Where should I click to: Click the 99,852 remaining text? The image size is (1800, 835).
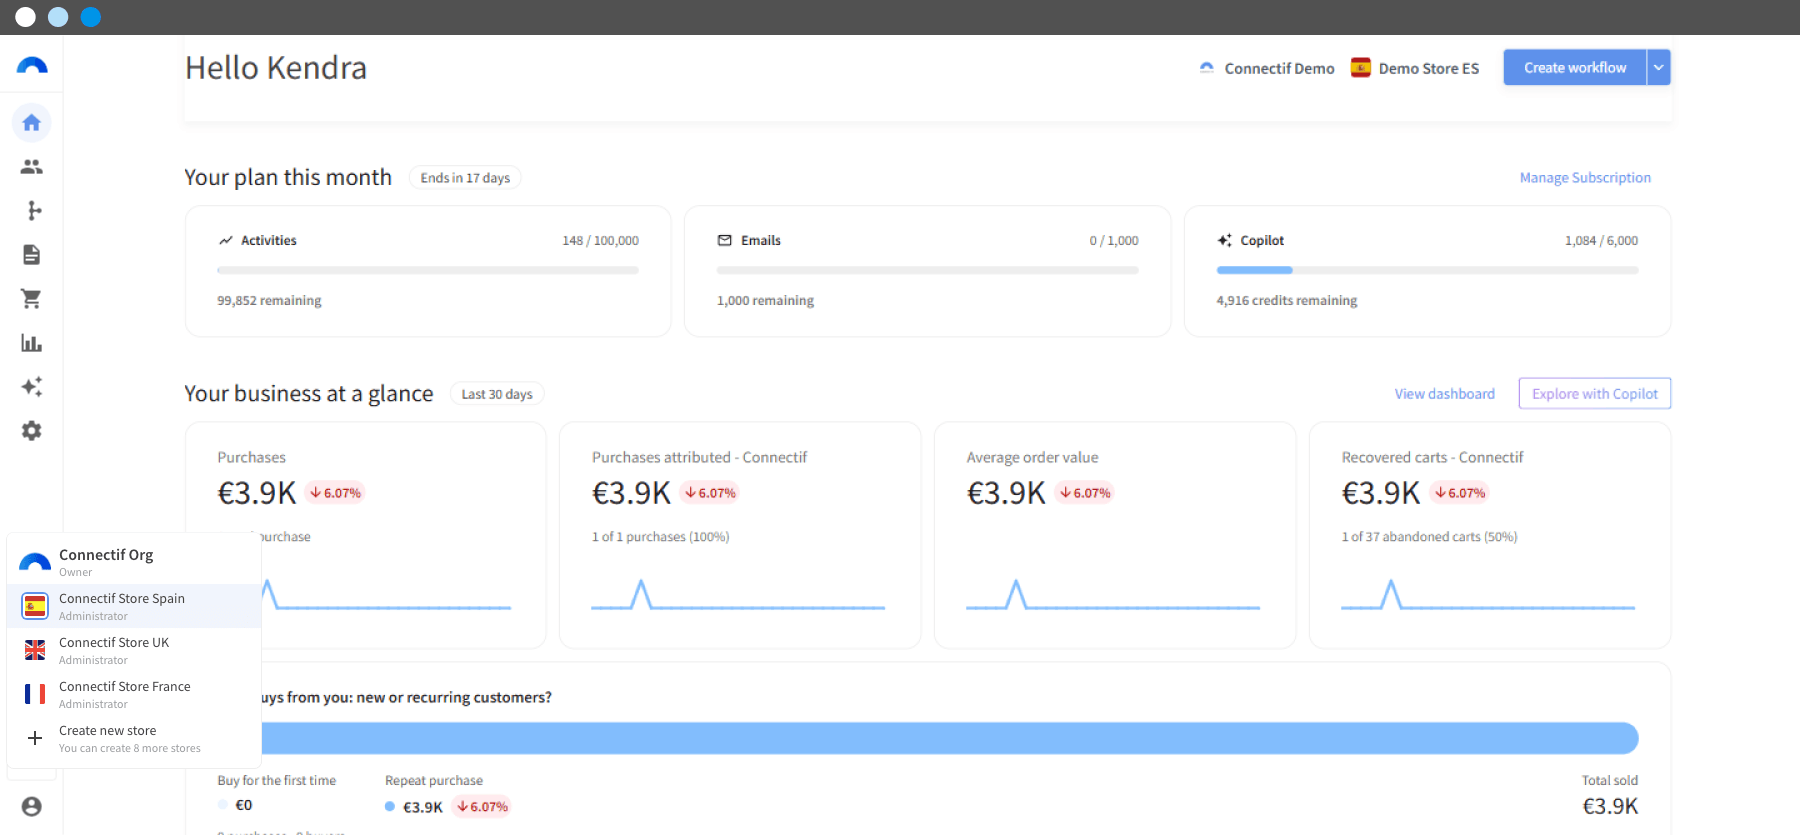point(269,301)
